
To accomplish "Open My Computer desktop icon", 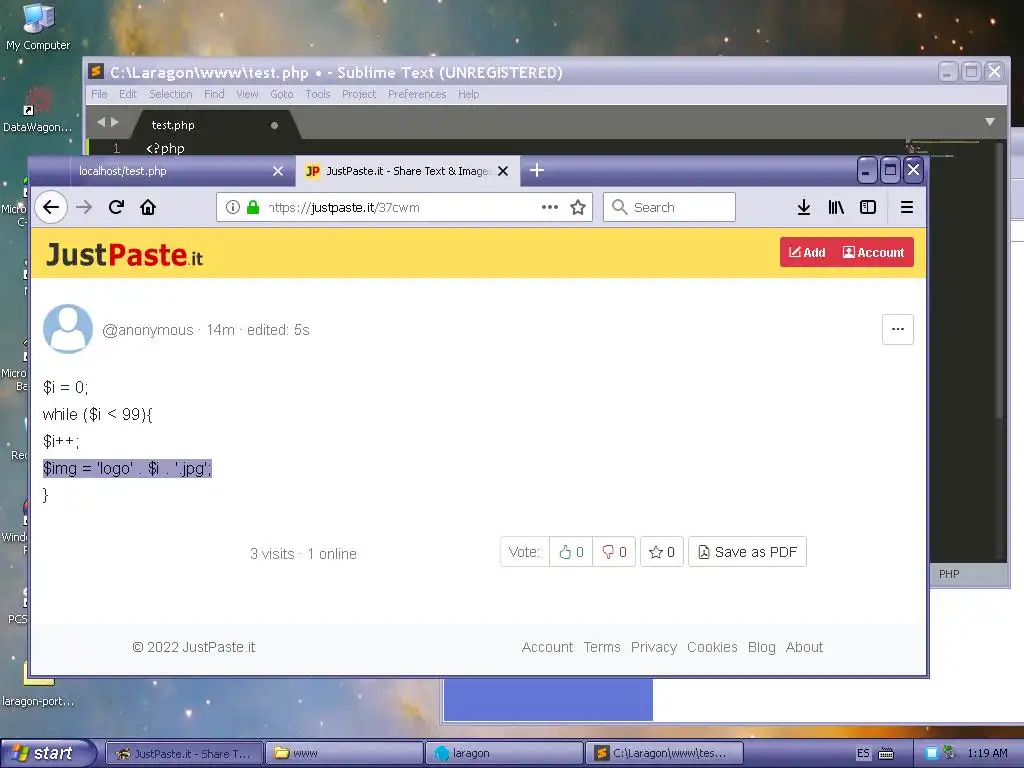I will point(38,27).
